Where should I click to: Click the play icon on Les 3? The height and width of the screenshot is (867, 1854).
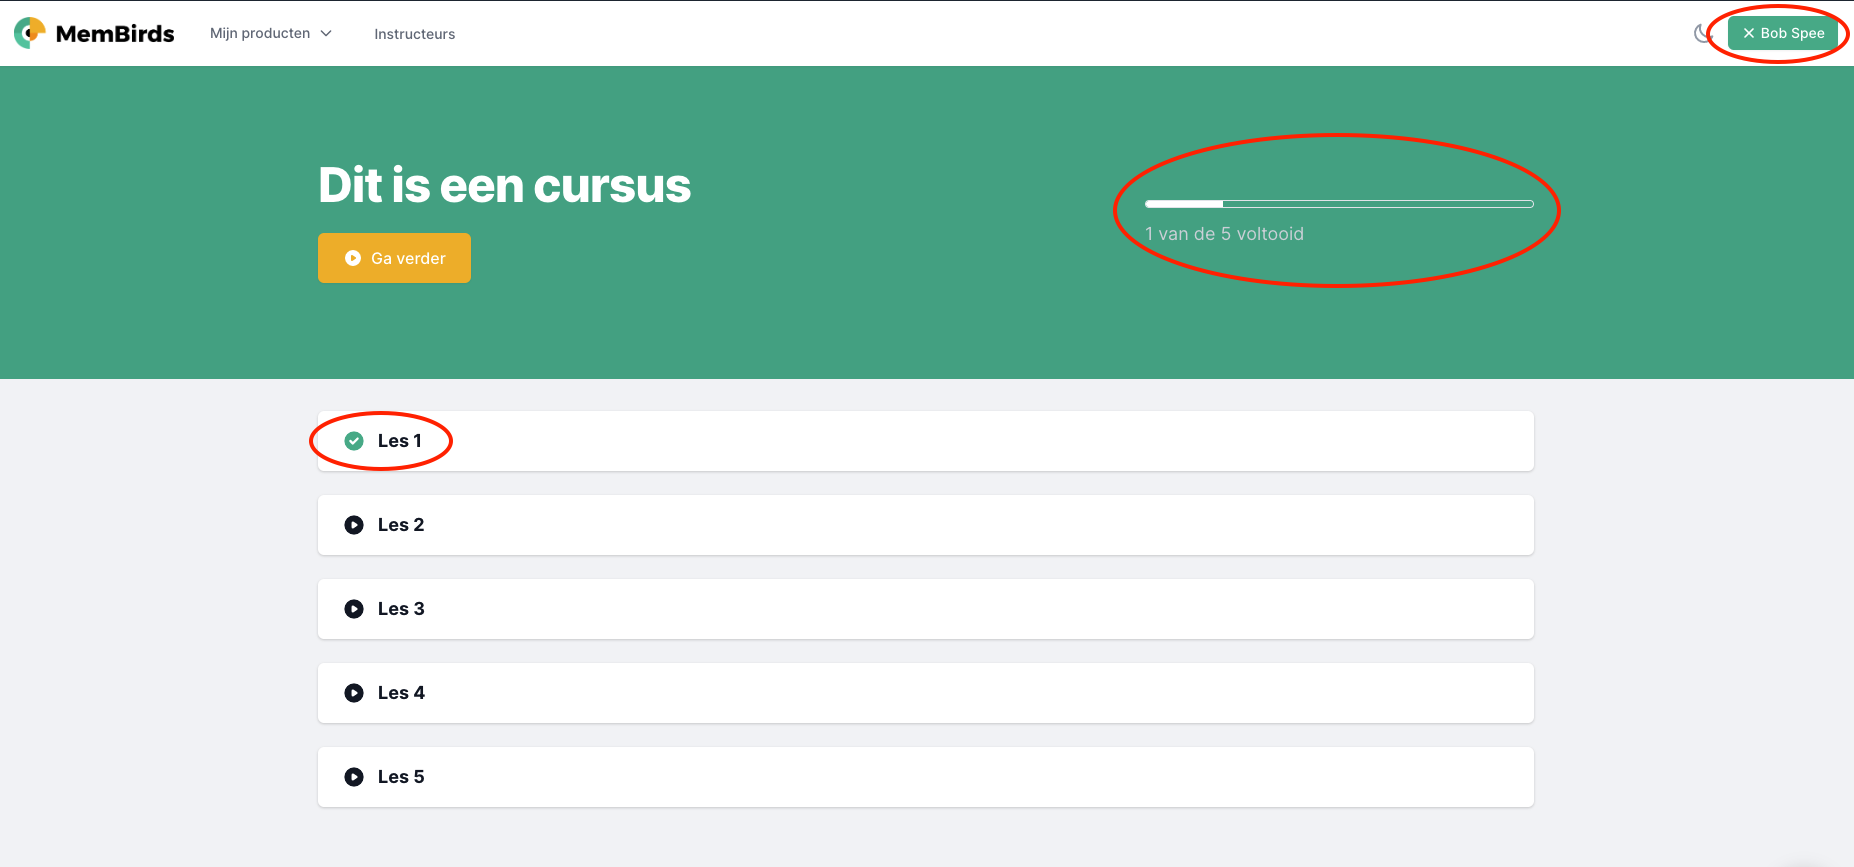[354, 609]
